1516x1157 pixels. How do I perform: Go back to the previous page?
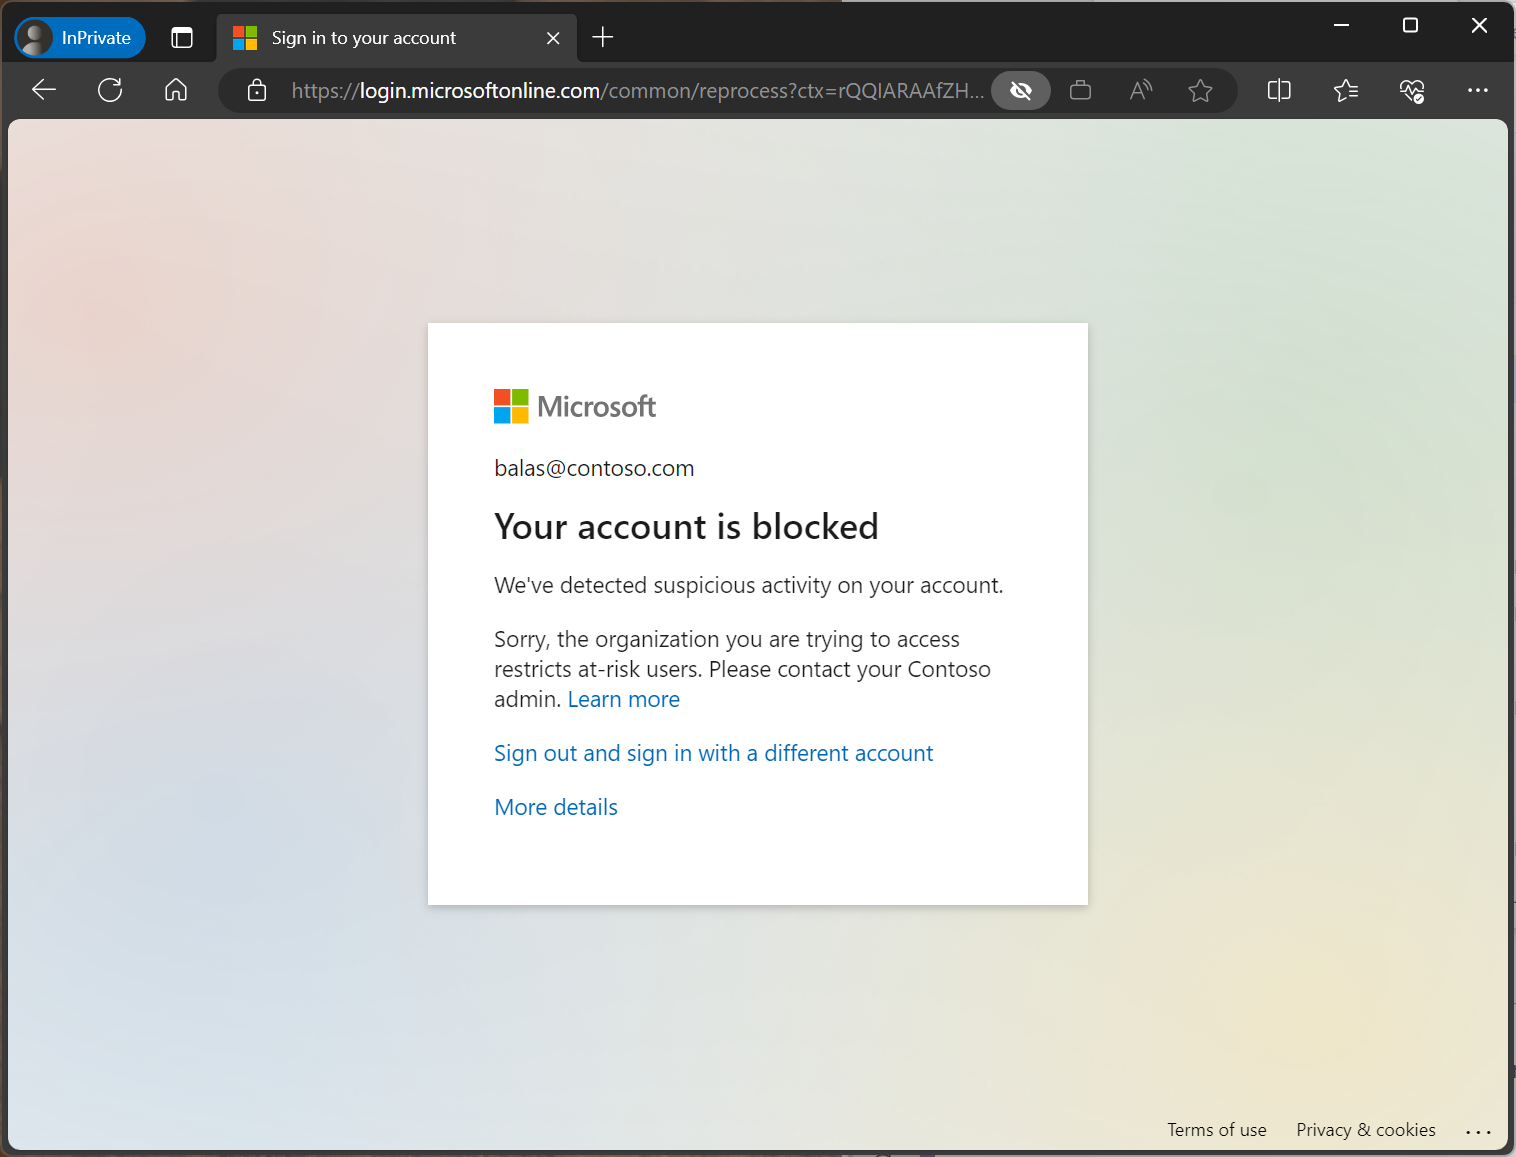pyautogui.click(x=44, y=90)
